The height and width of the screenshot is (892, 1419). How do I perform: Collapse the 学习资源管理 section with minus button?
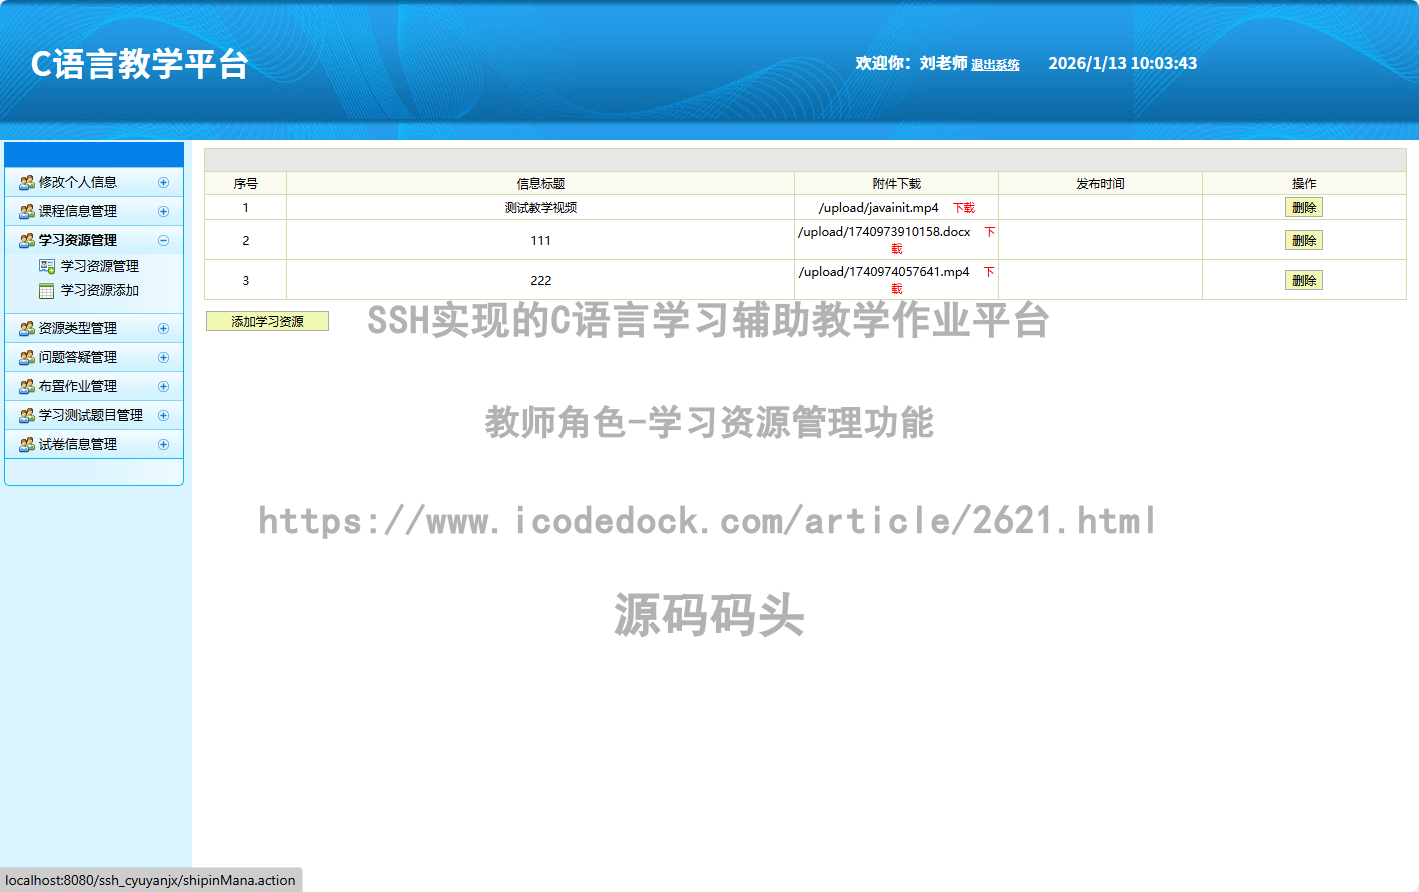pyautogui.click(x=163, y=241)
